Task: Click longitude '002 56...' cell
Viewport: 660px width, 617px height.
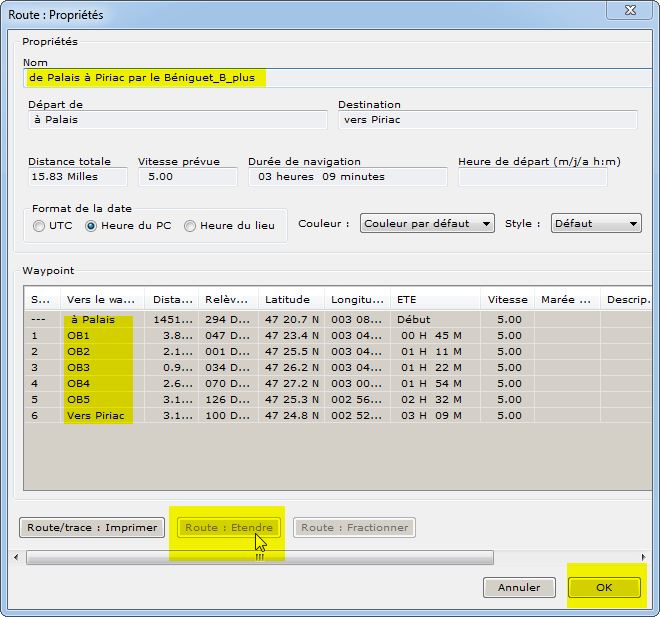Action: (357, 399)
